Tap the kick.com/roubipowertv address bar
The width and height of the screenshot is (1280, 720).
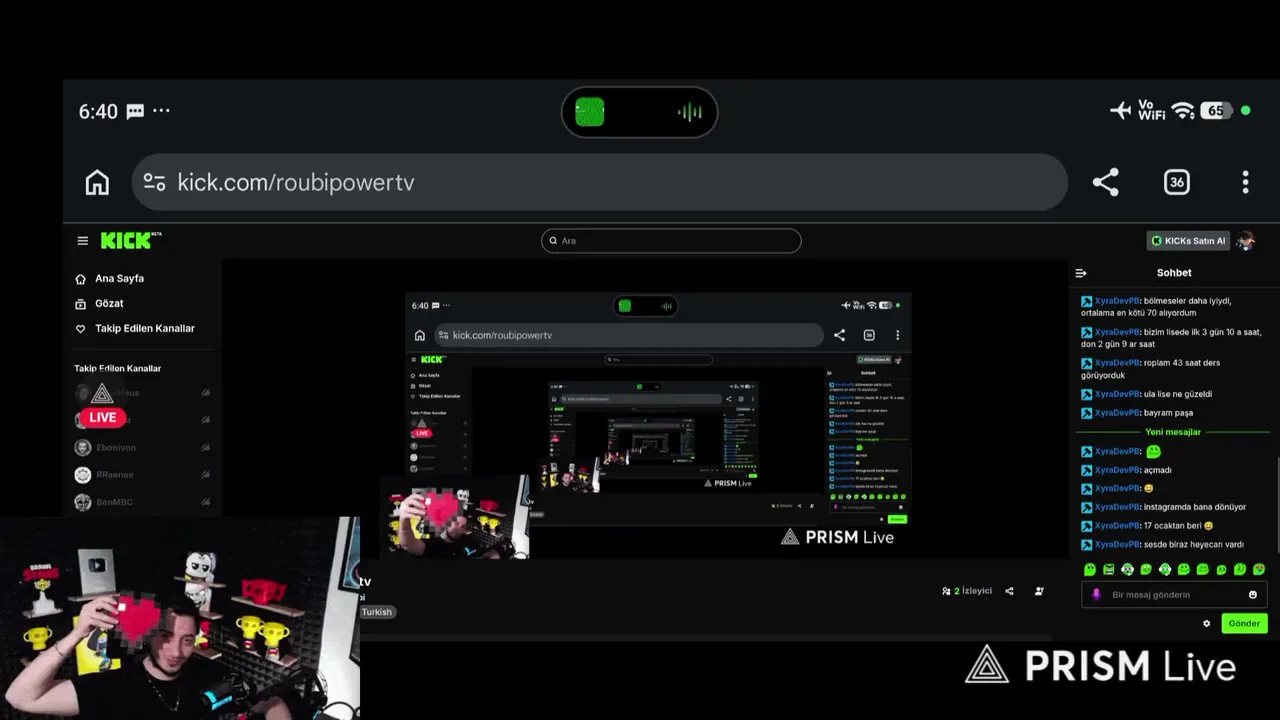pos(600,182)
